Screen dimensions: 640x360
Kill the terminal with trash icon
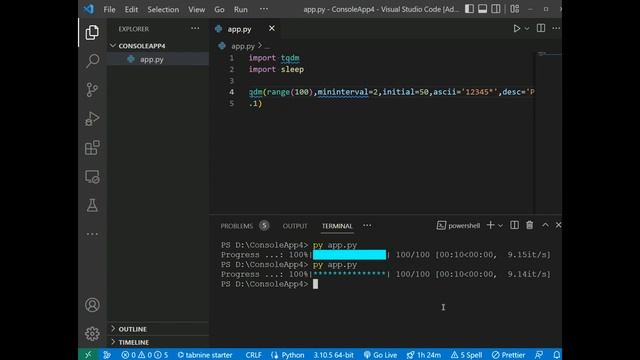click(529, 225)
